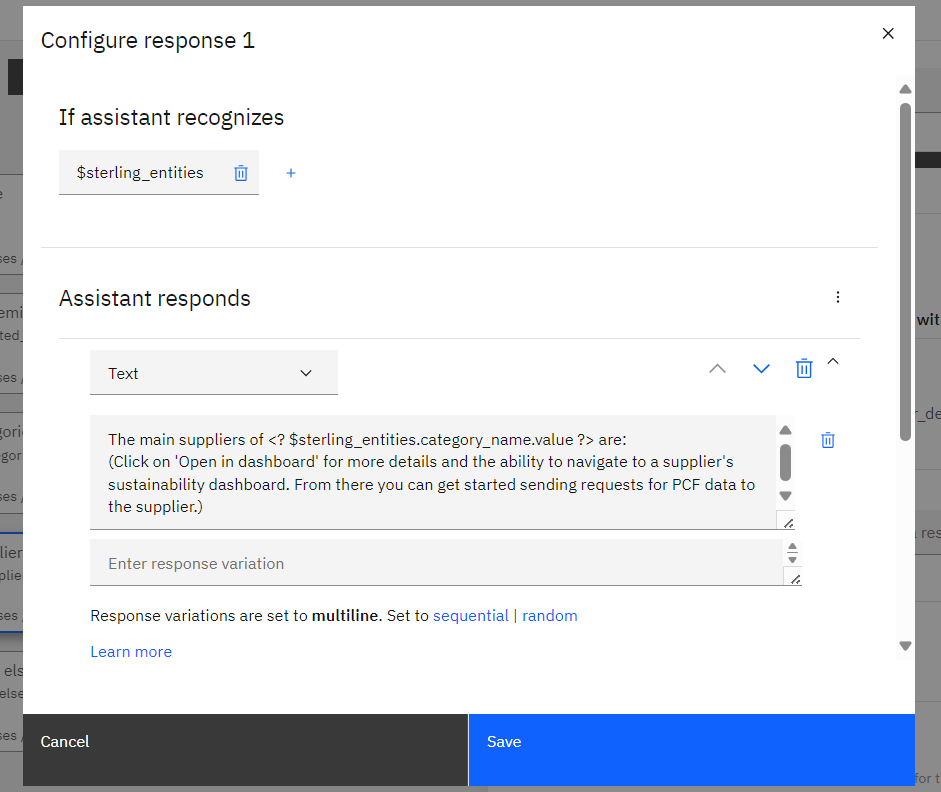Close the Configure response 1 dialog
The image size is (941, 792).
click(x=888, y=34)
